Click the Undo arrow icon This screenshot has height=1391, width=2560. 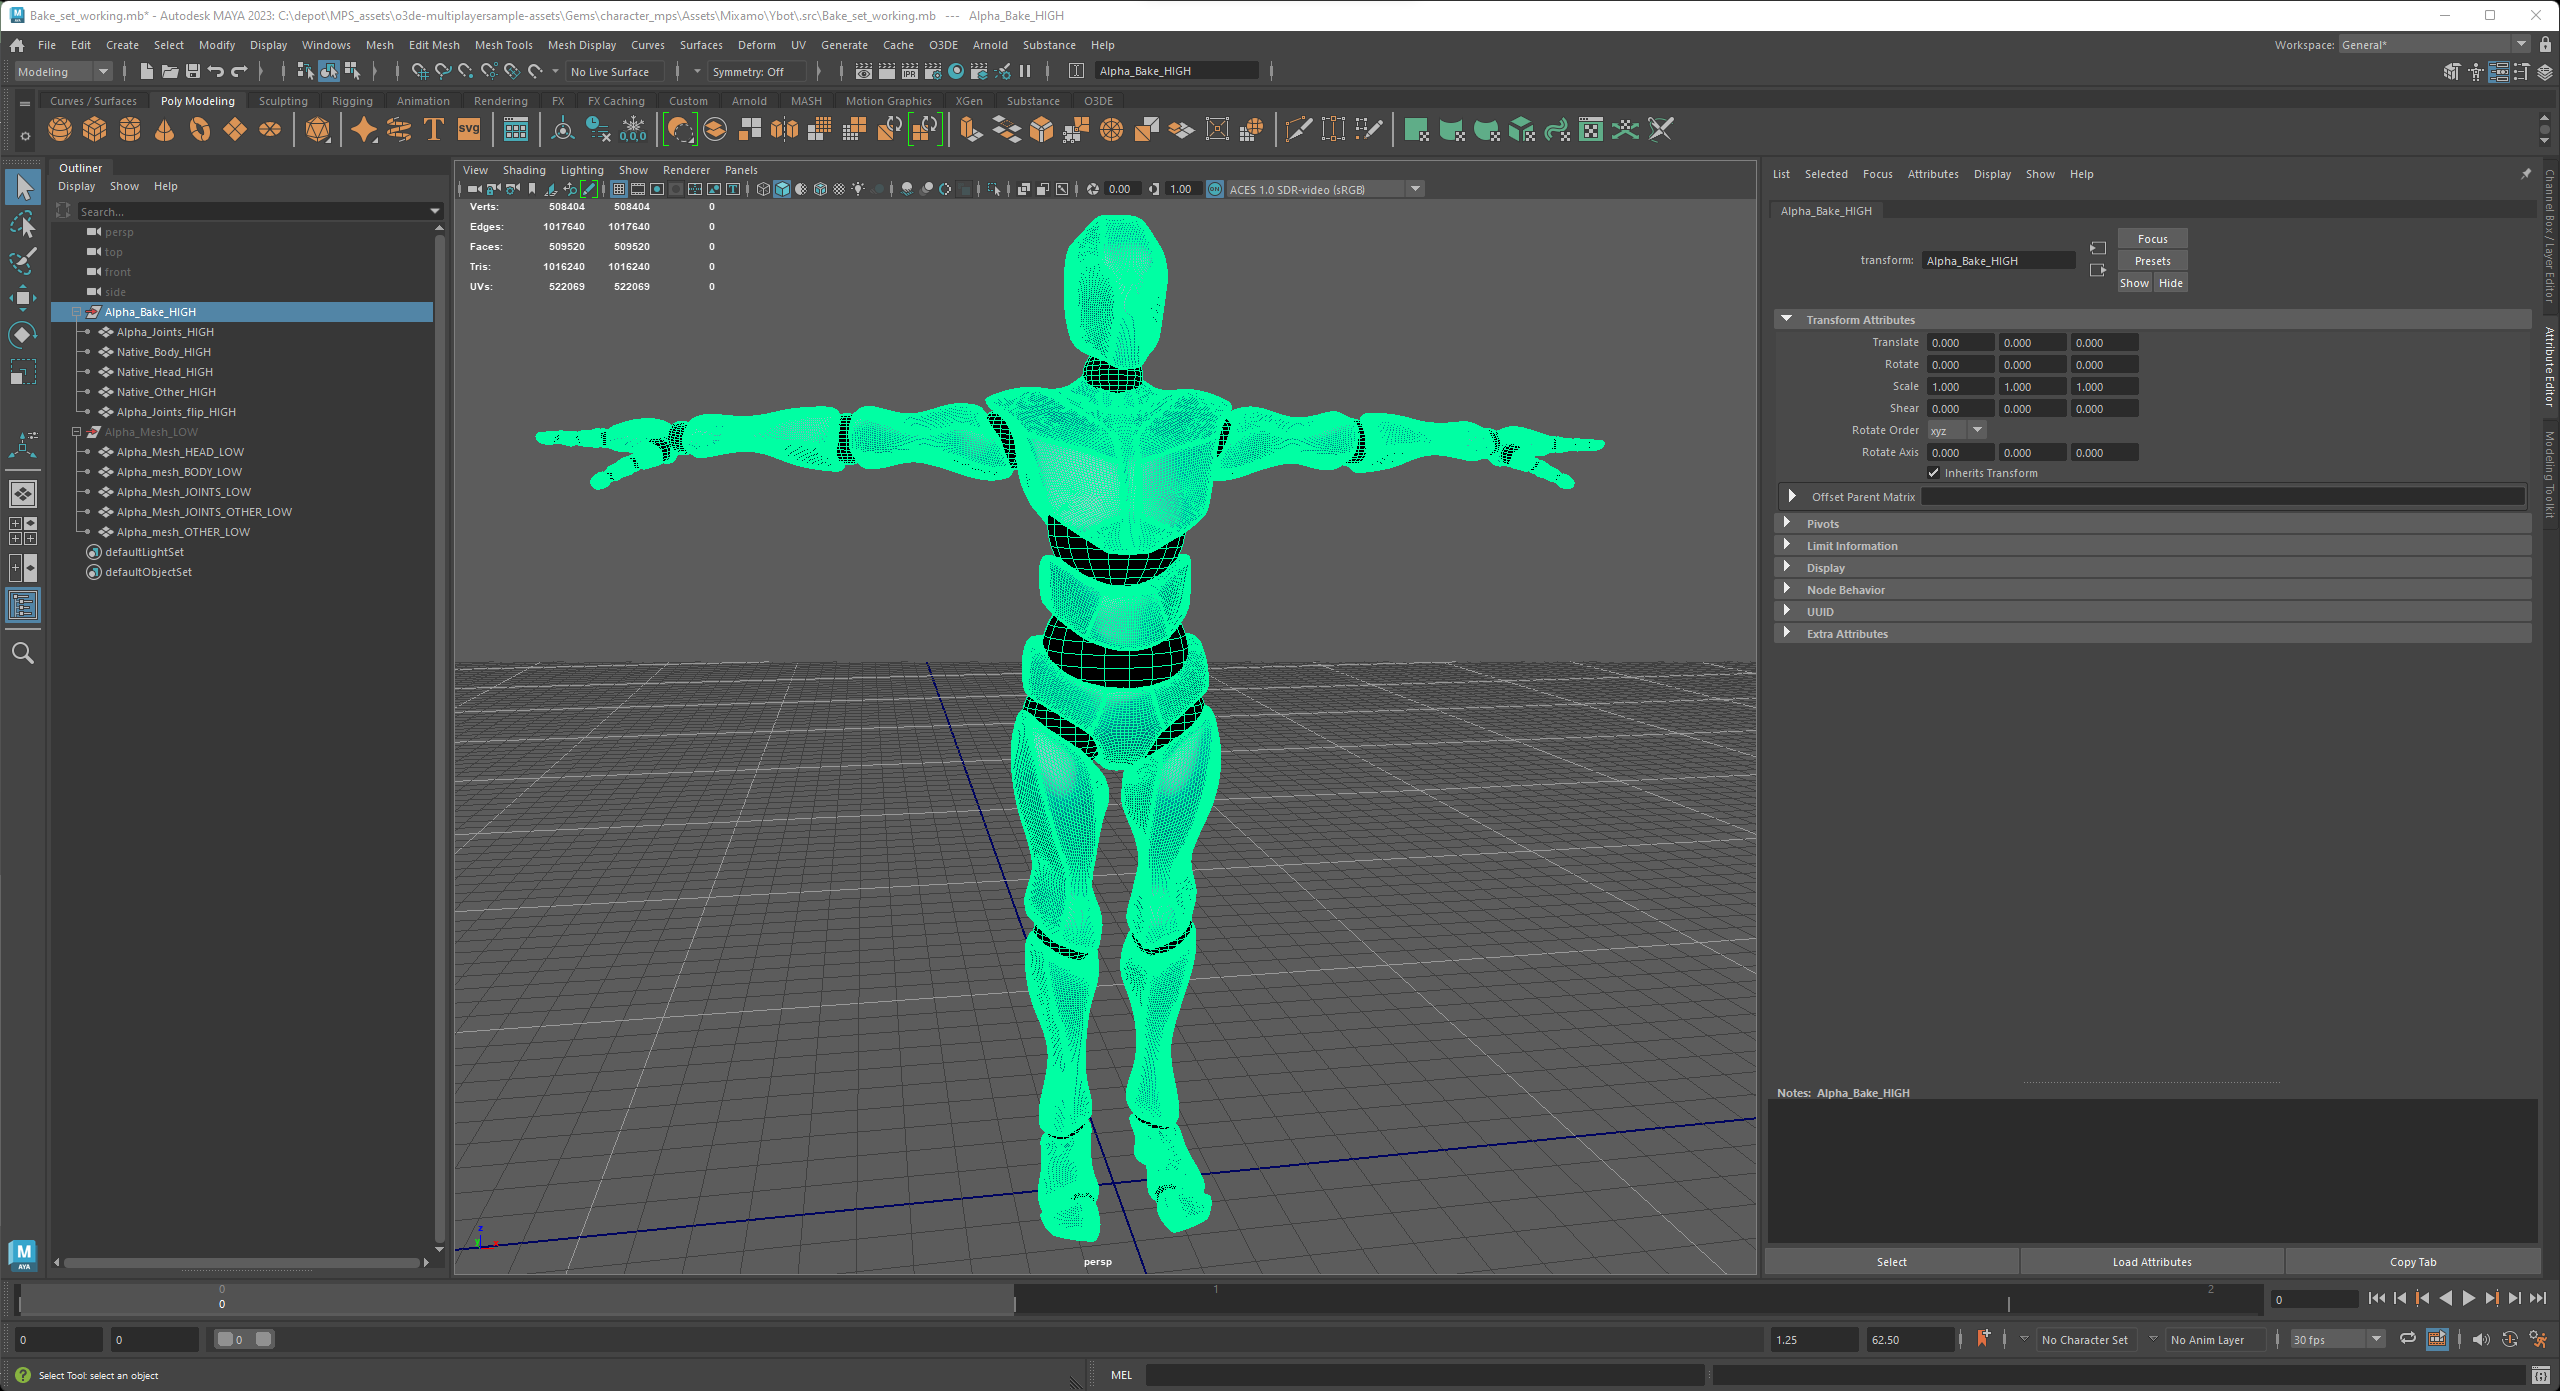[x=216, y=71]
